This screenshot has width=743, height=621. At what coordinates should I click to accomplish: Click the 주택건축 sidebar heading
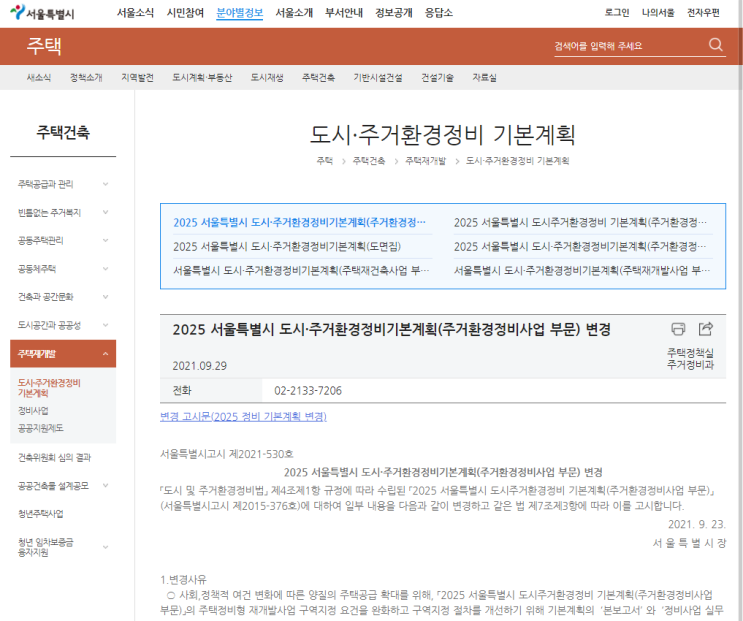click(x=63, y=132)
